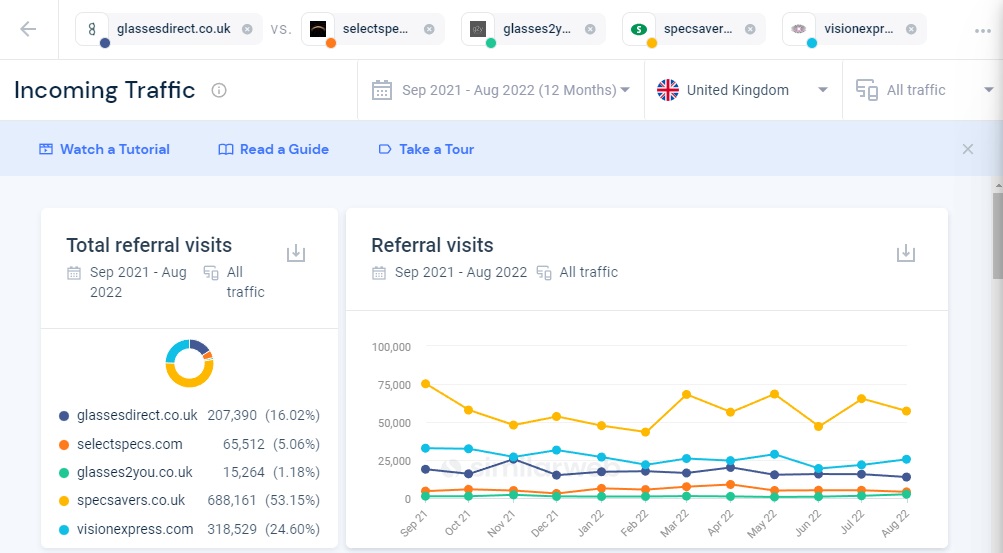Click the specsavers Aug 22 data point

click(906, 411)
